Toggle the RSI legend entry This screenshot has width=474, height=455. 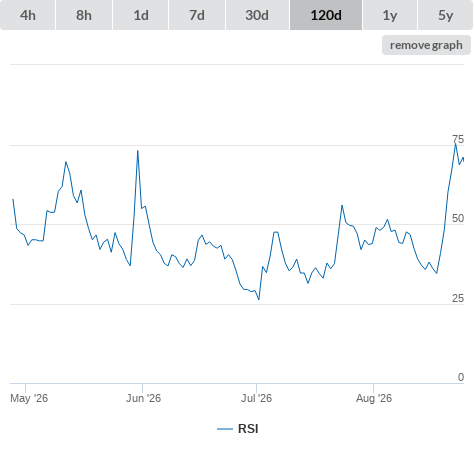pyautogui.click(x=238, y=429)
